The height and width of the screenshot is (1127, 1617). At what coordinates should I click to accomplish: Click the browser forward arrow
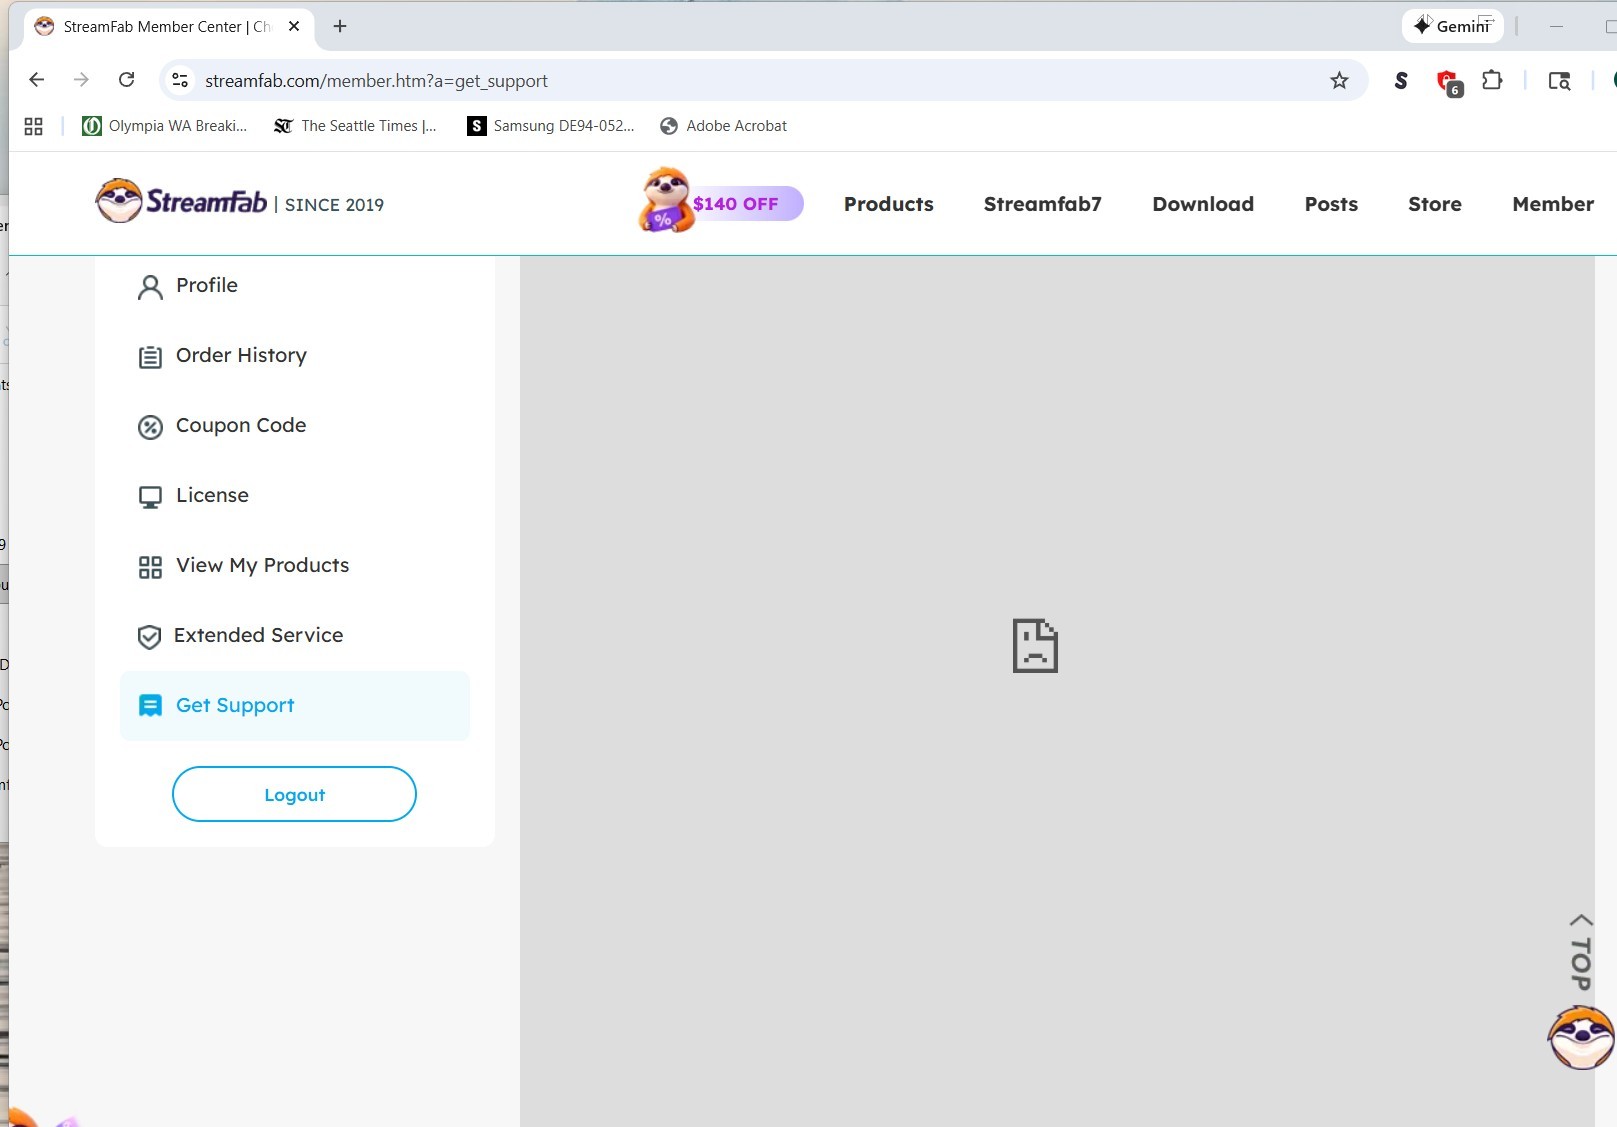pyautogui.click(x=81, y=80)
